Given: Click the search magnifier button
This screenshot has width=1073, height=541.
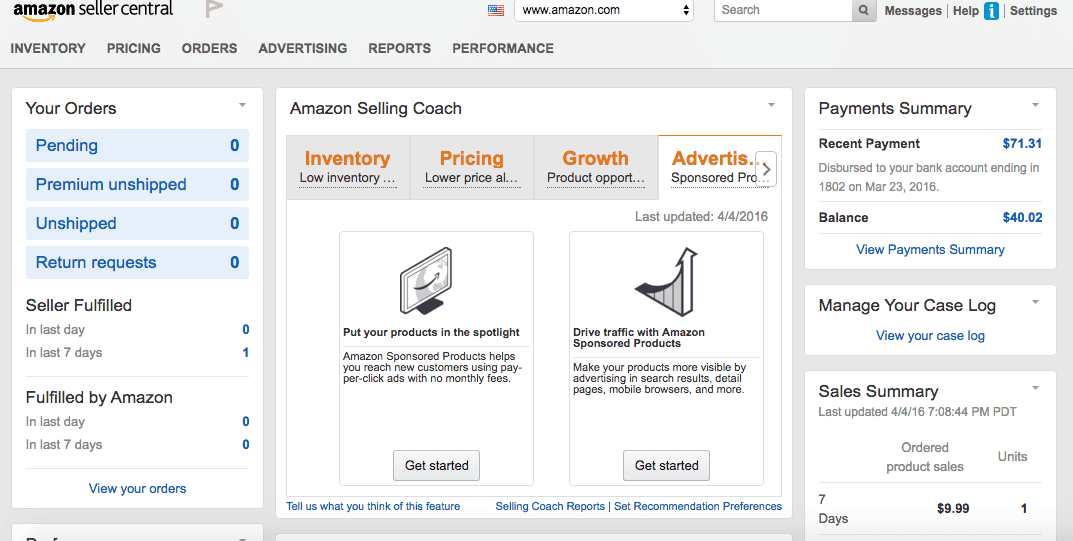Looking at the screenshot, I should coord(864,10).
